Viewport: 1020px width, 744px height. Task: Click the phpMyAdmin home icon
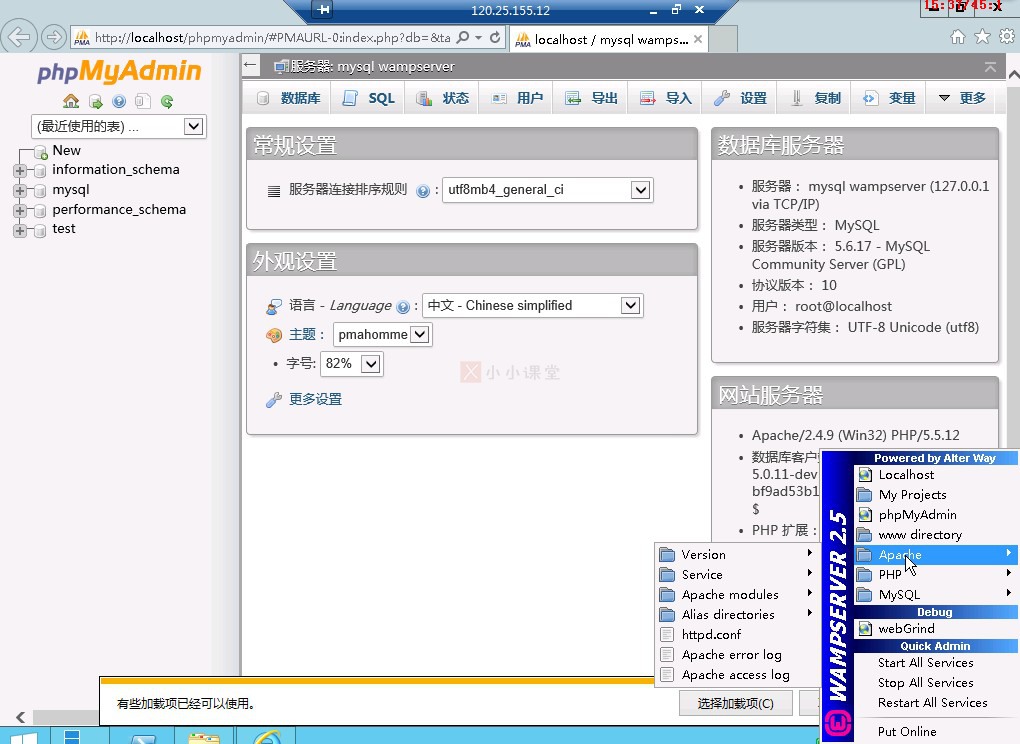[x=71, y=101]
